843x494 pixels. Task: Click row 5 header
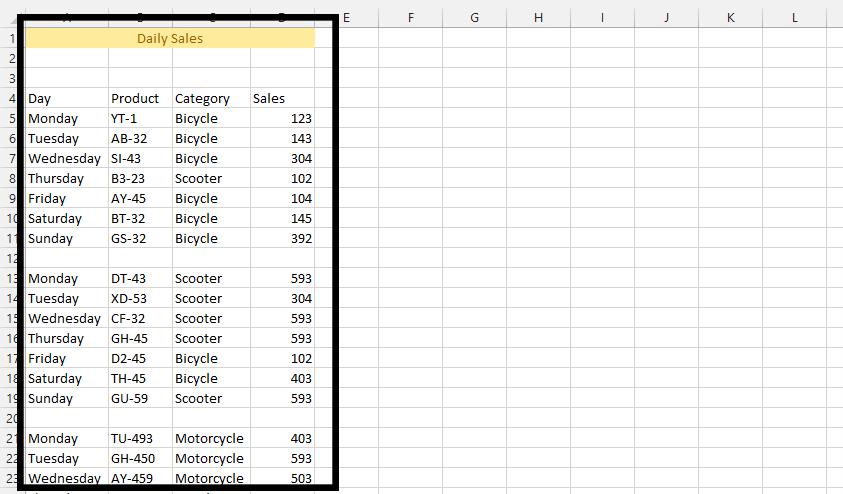point(12,118)
